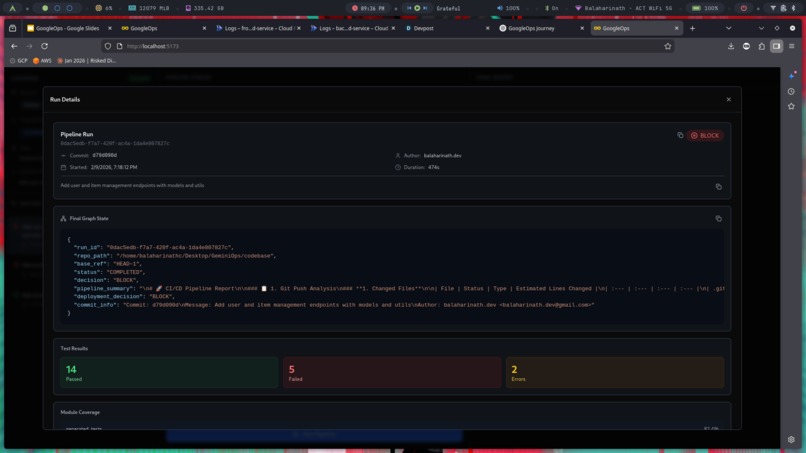Close the Run Details dialog
Image resolution: width=806 pixels, height=453 pixels.
tap(728, 99)
